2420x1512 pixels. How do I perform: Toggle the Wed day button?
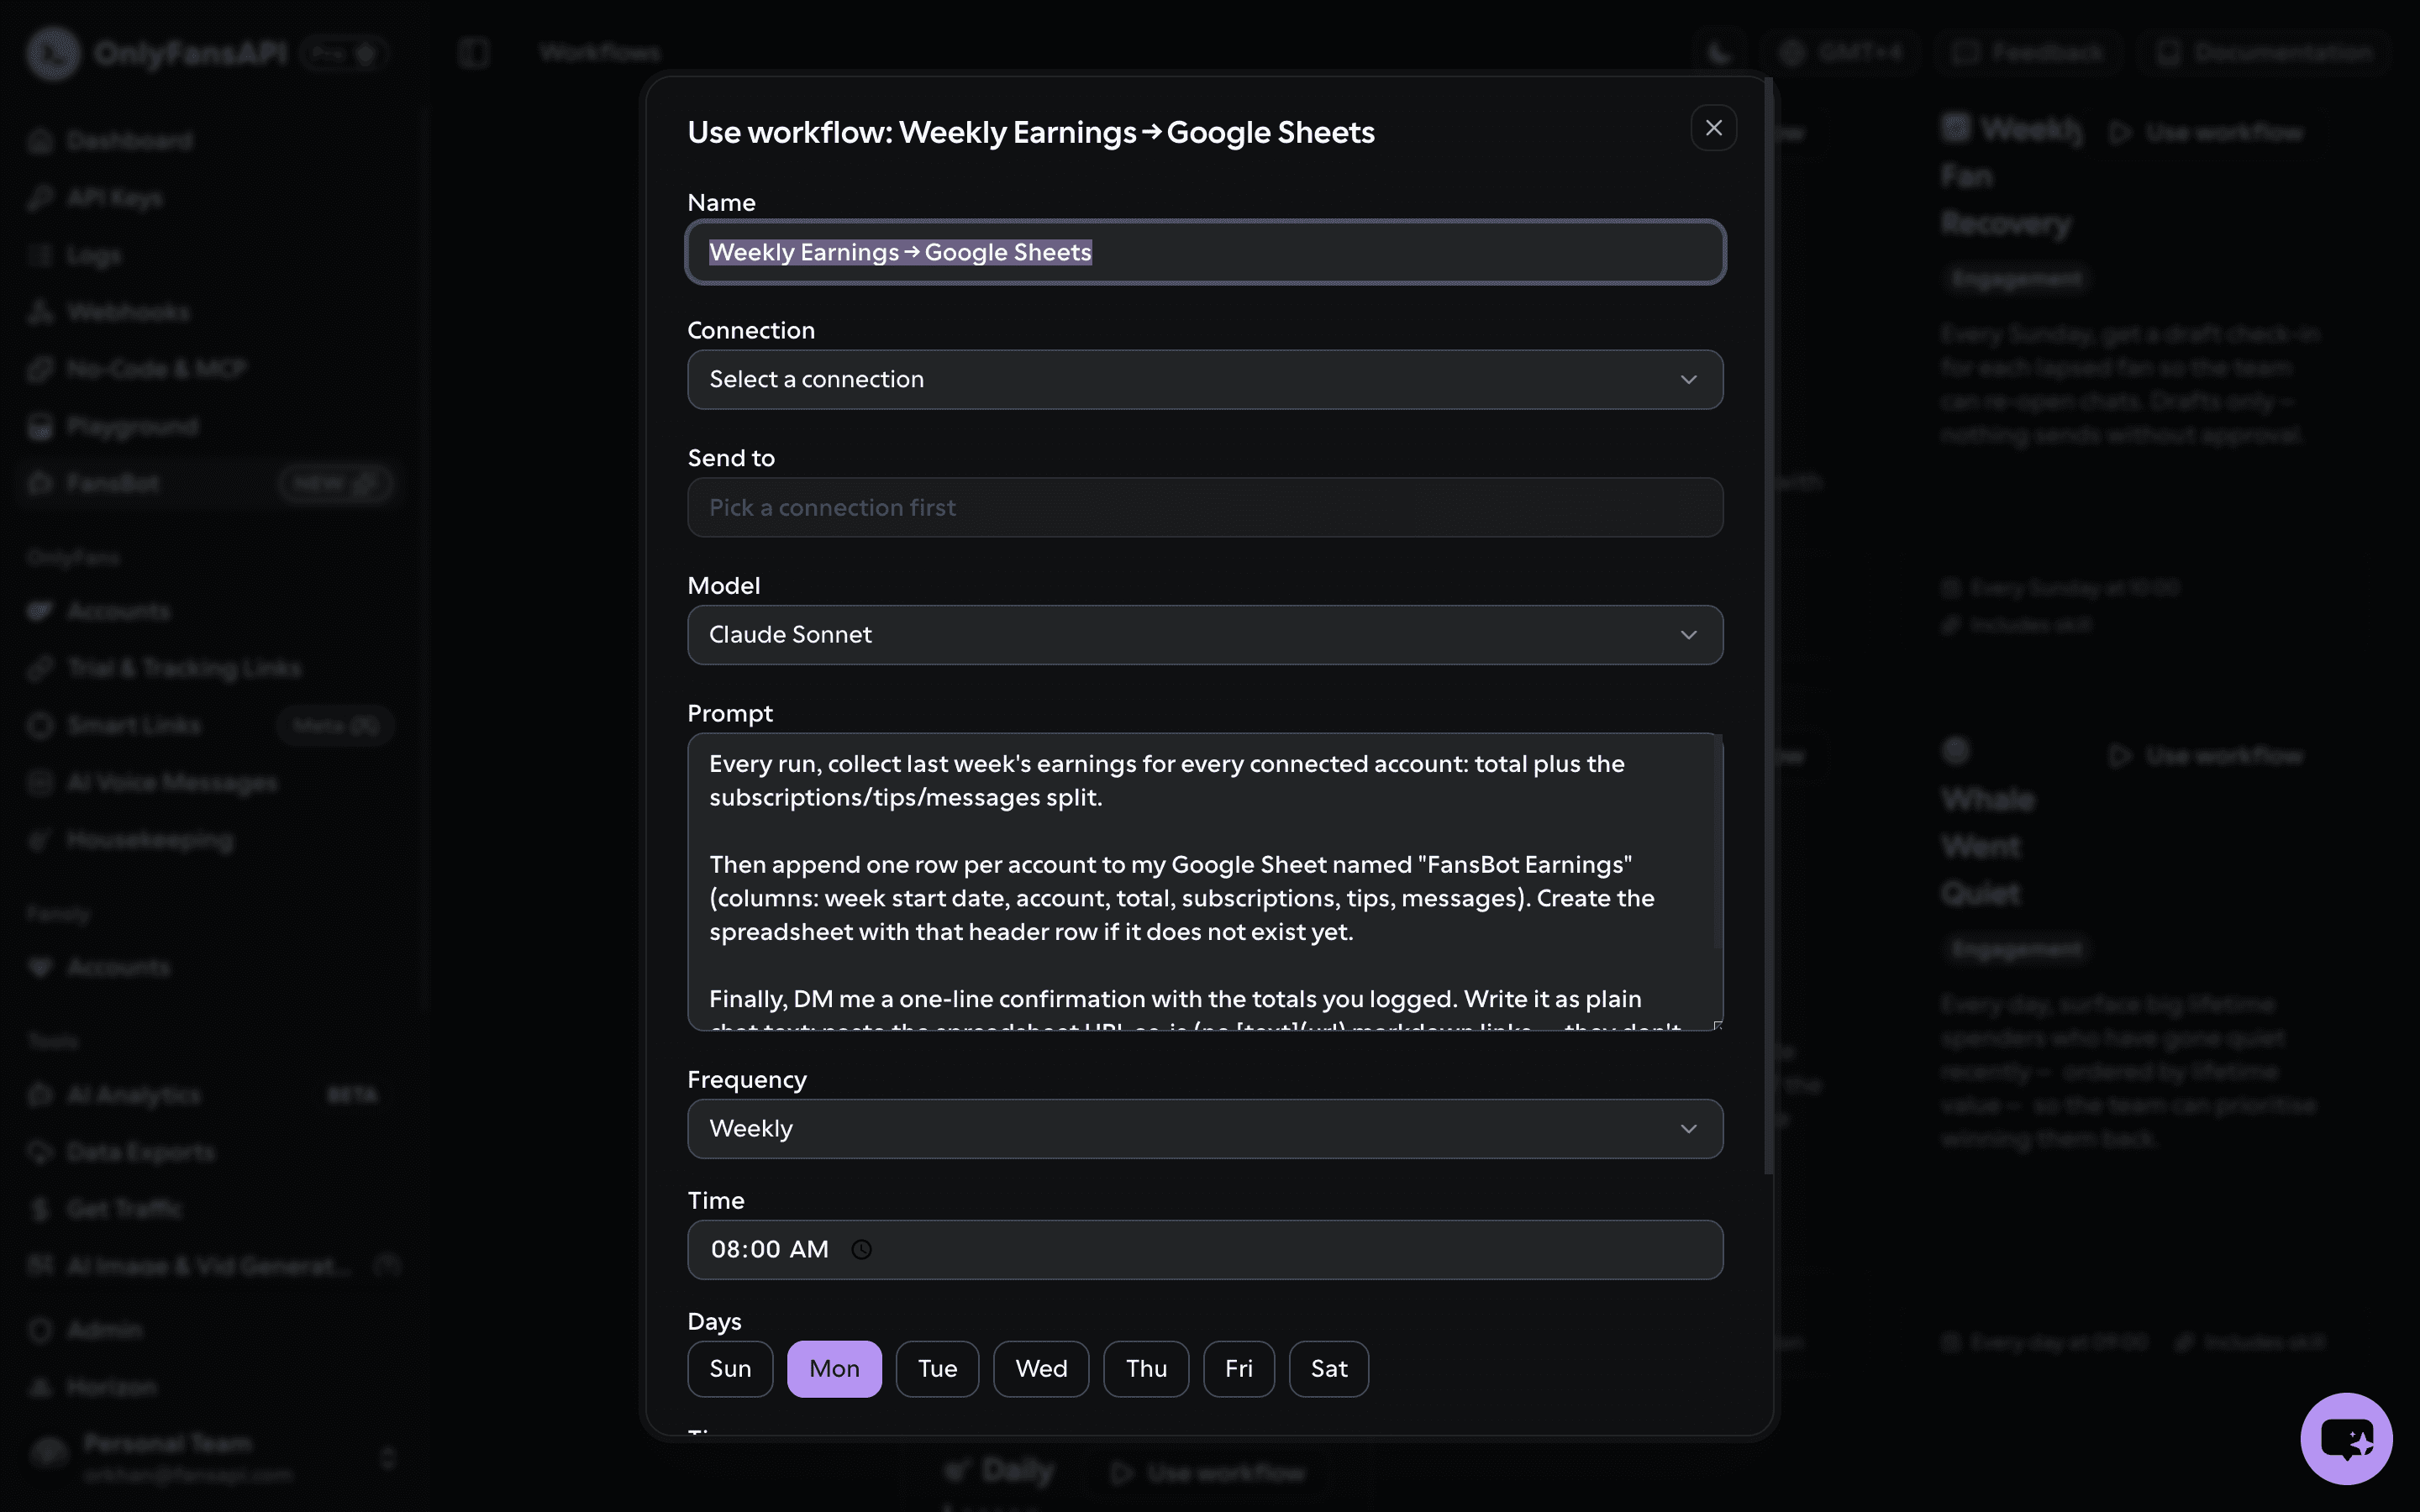point(1041,1369)
